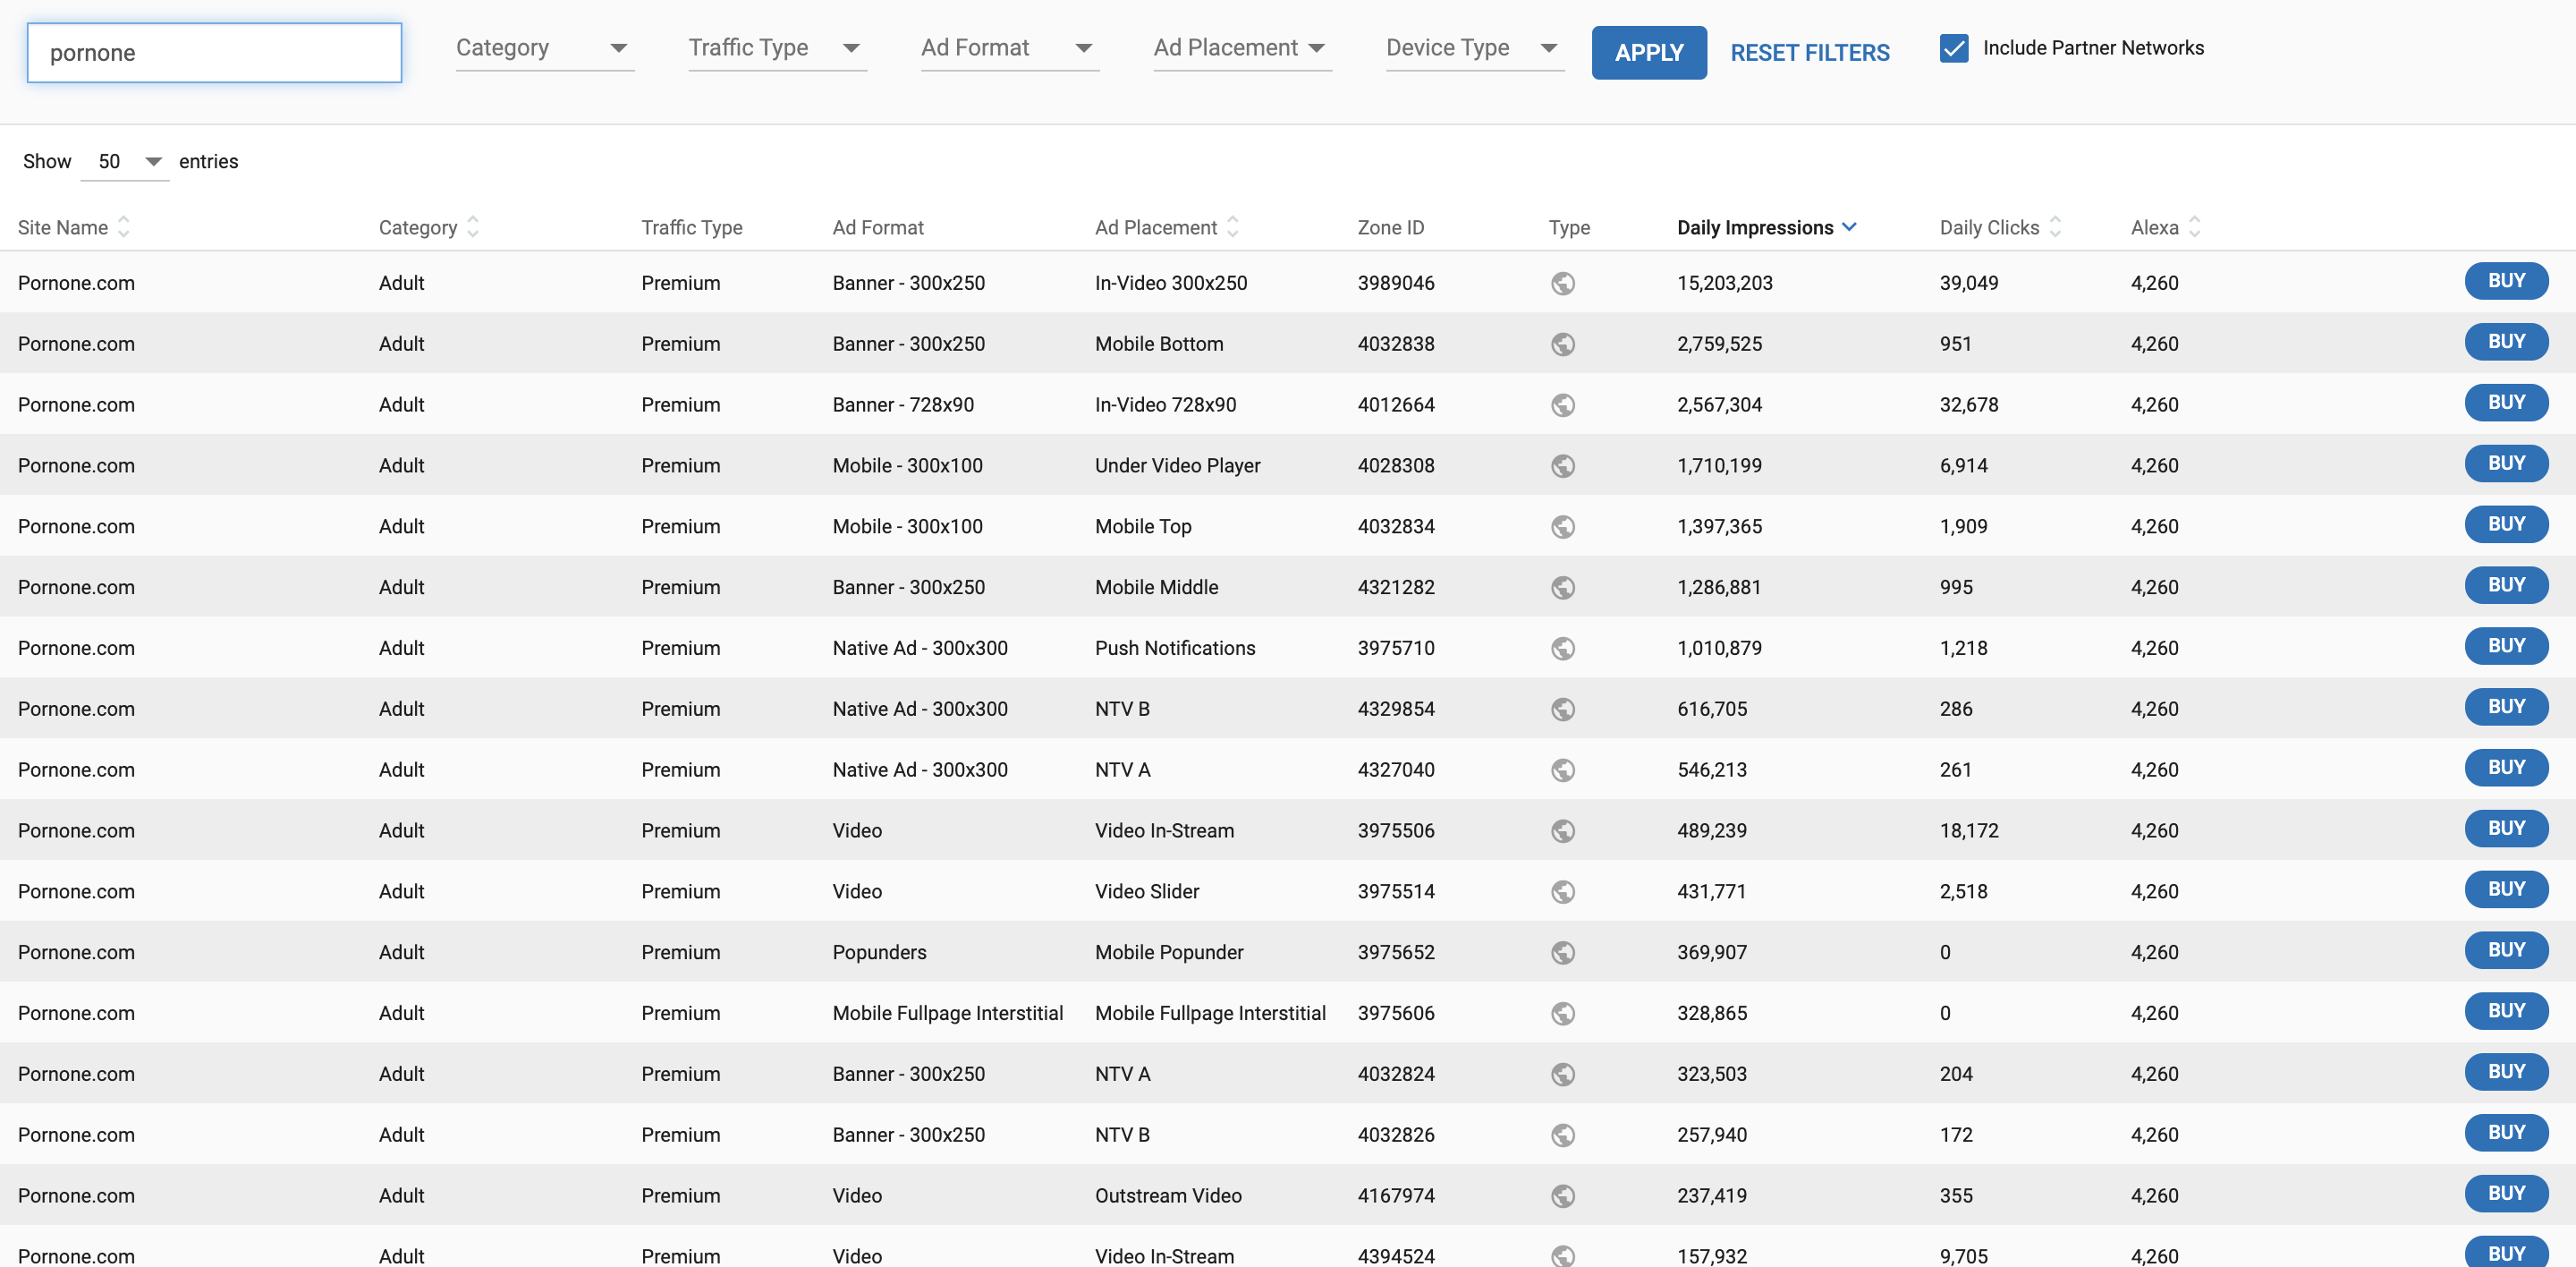
Task: Click the globe icon for zone 4032834
Action: pos(1563,527)
